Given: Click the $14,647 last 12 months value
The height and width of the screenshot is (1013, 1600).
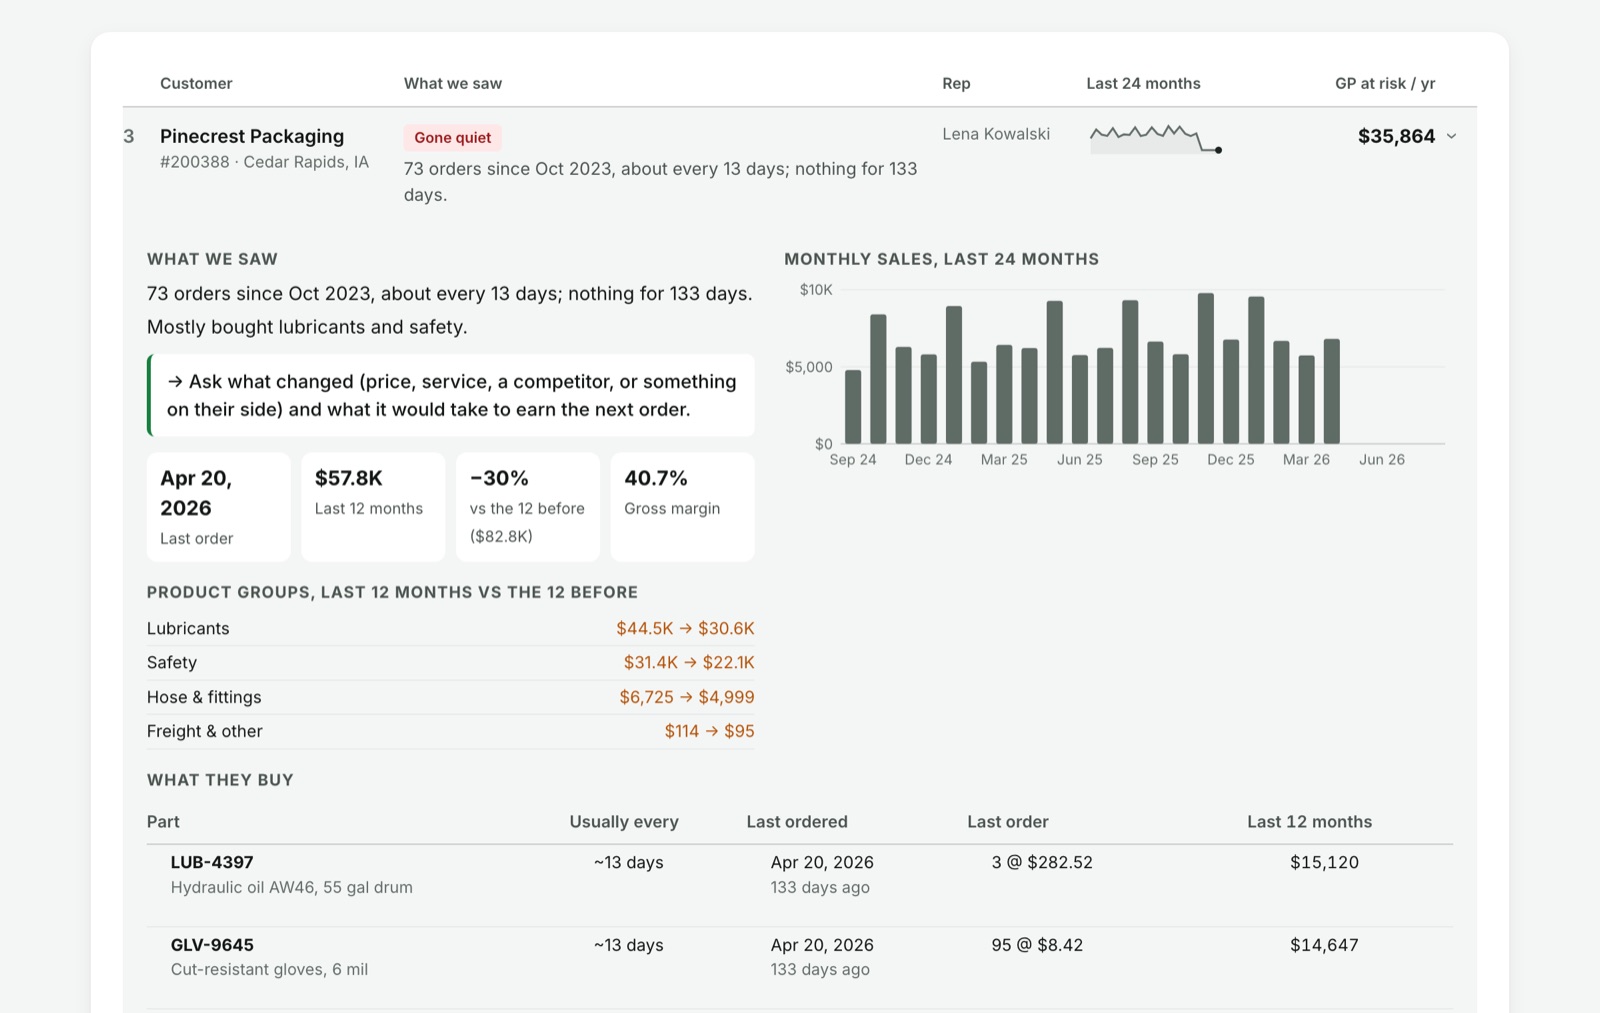Looking at the screenshot, I should (1324, 945).
